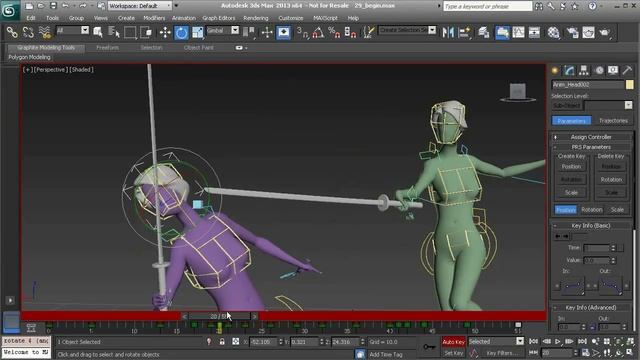Screen dimensions: 640x360
Task: Click the Trajectories button
Action: [613, 121]
